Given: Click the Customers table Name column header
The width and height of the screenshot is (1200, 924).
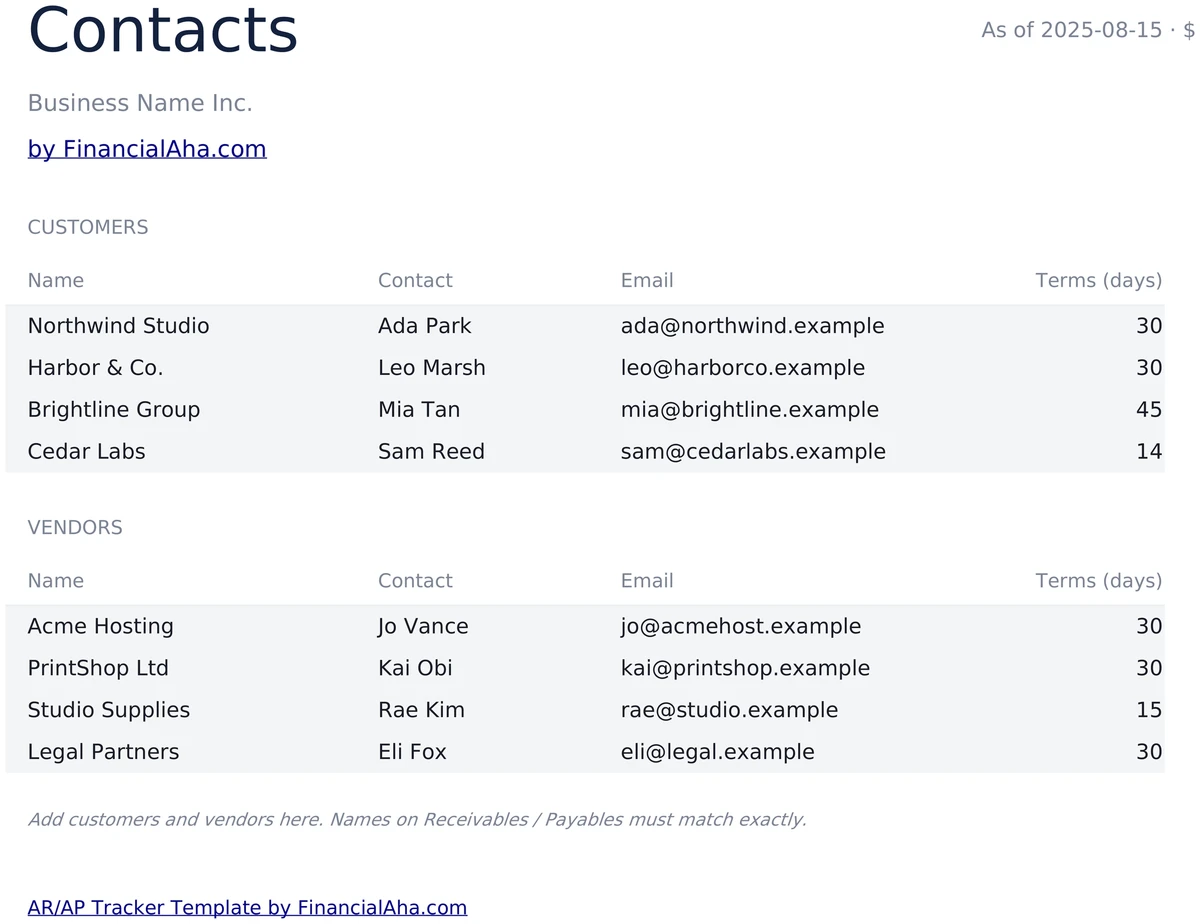Looking at the screenshot, I should (56, 280).
